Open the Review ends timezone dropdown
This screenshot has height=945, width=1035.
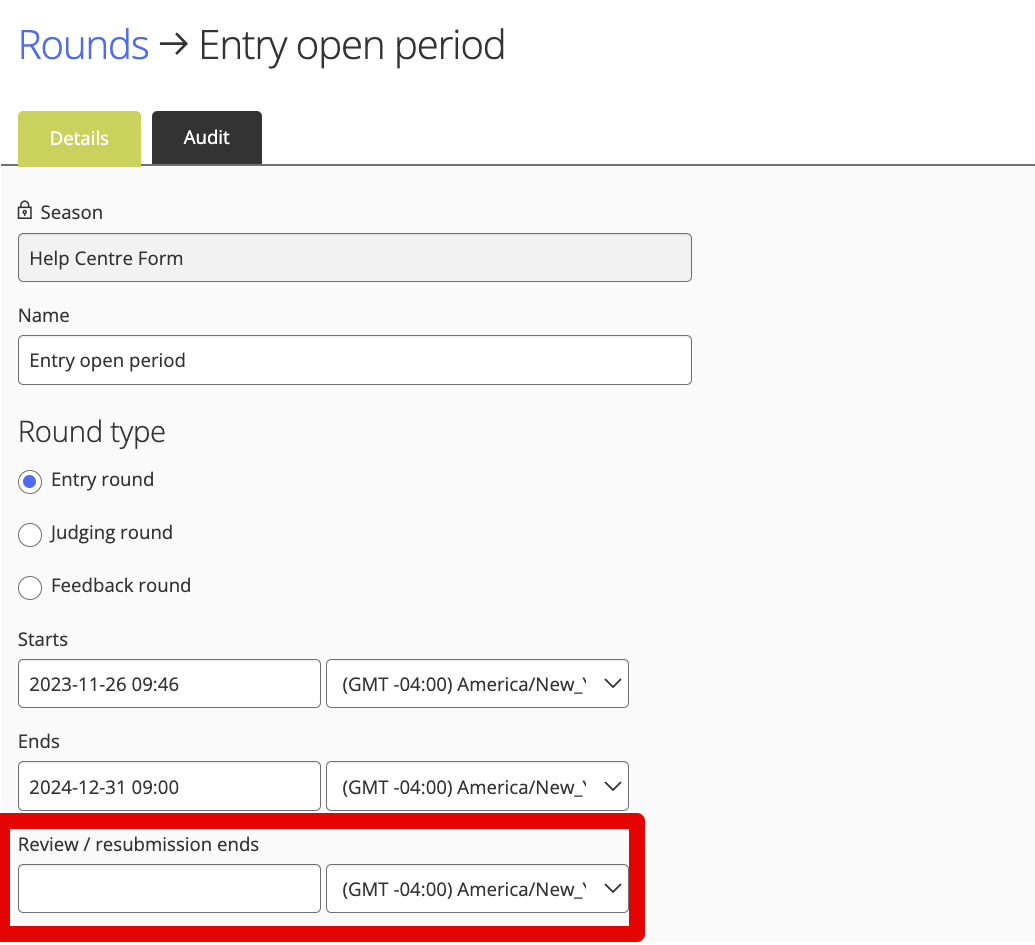pos(477,888)
